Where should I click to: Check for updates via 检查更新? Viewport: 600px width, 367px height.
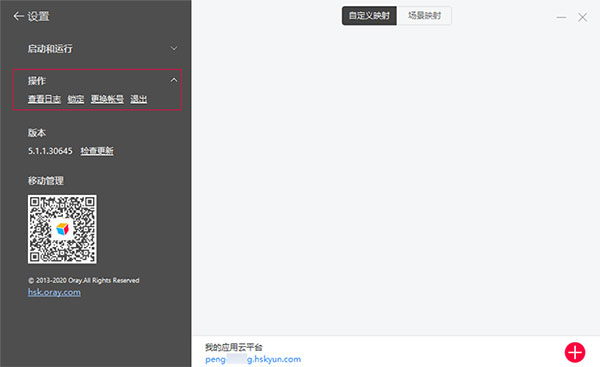tap(97, 151)
